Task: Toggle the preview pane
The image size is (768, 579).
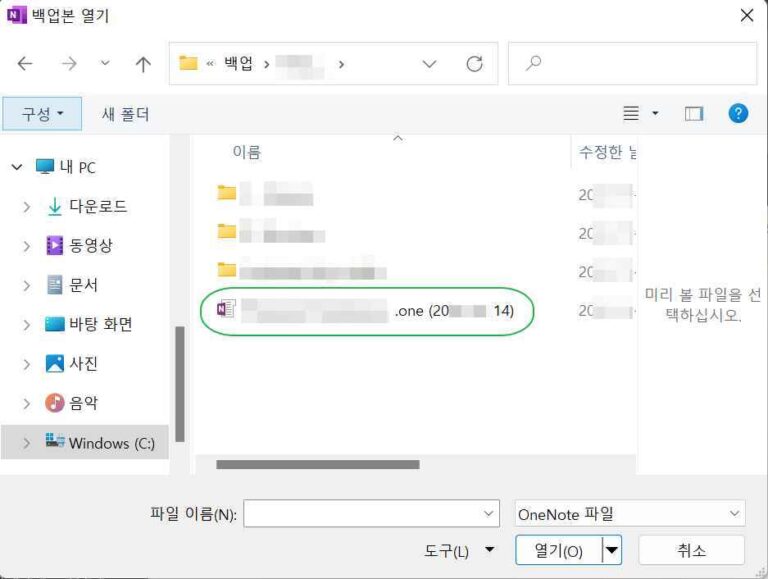Action: (694, 114)
